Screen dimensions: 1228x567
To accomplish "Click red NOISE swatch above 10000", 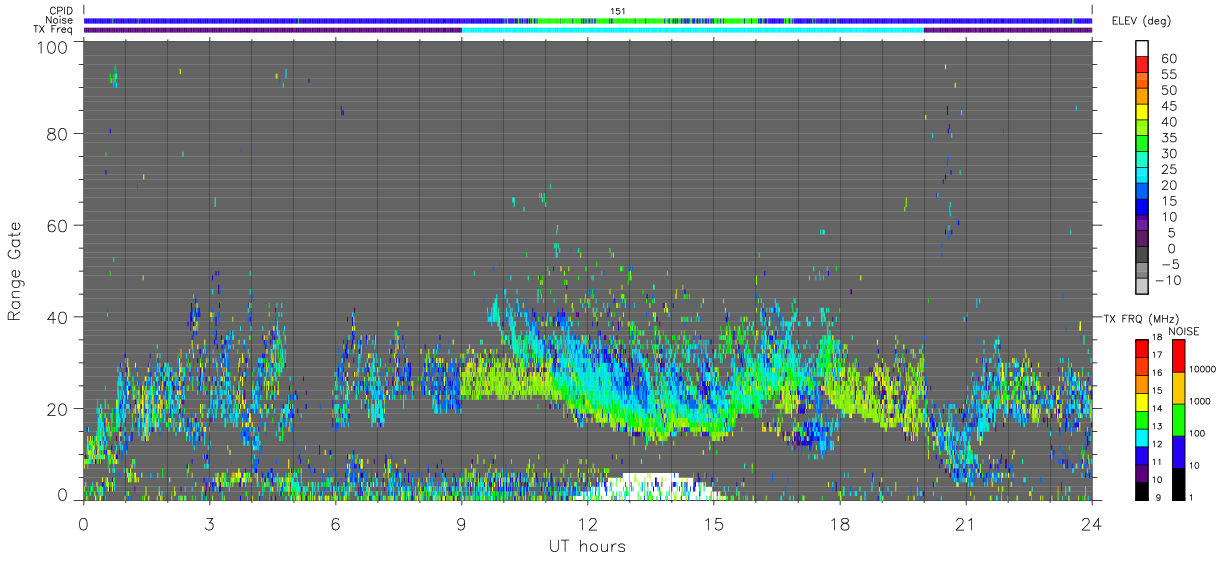I will [x=1178, y=356].
